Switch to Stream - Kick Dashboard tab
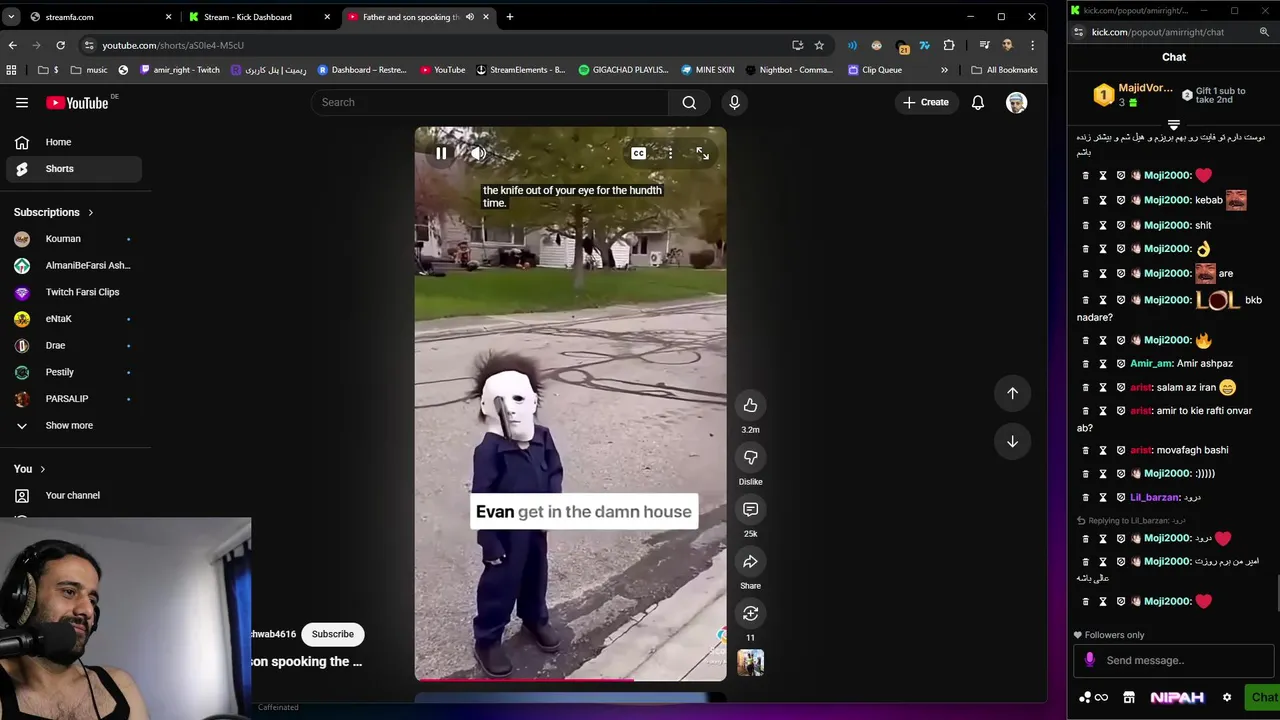This screenshot has height=720, width=1280. [259, 17]
